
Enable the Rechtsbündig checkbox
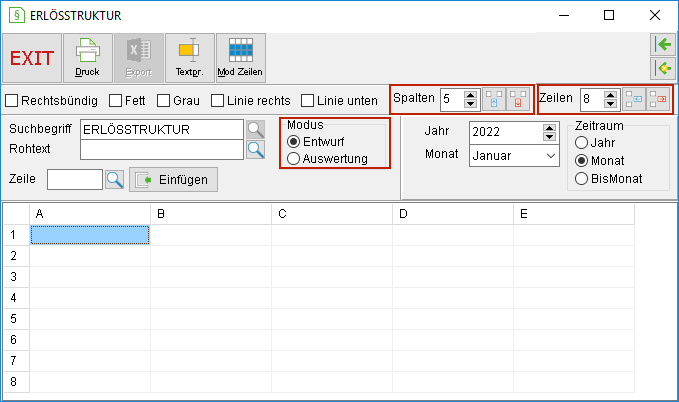coord(12,100)
